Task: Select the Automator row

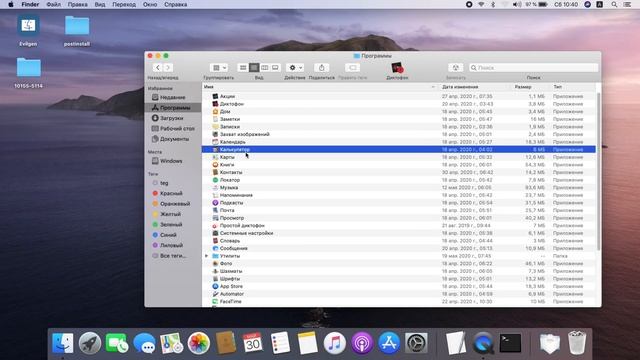Action: click(x=399, y=294)
